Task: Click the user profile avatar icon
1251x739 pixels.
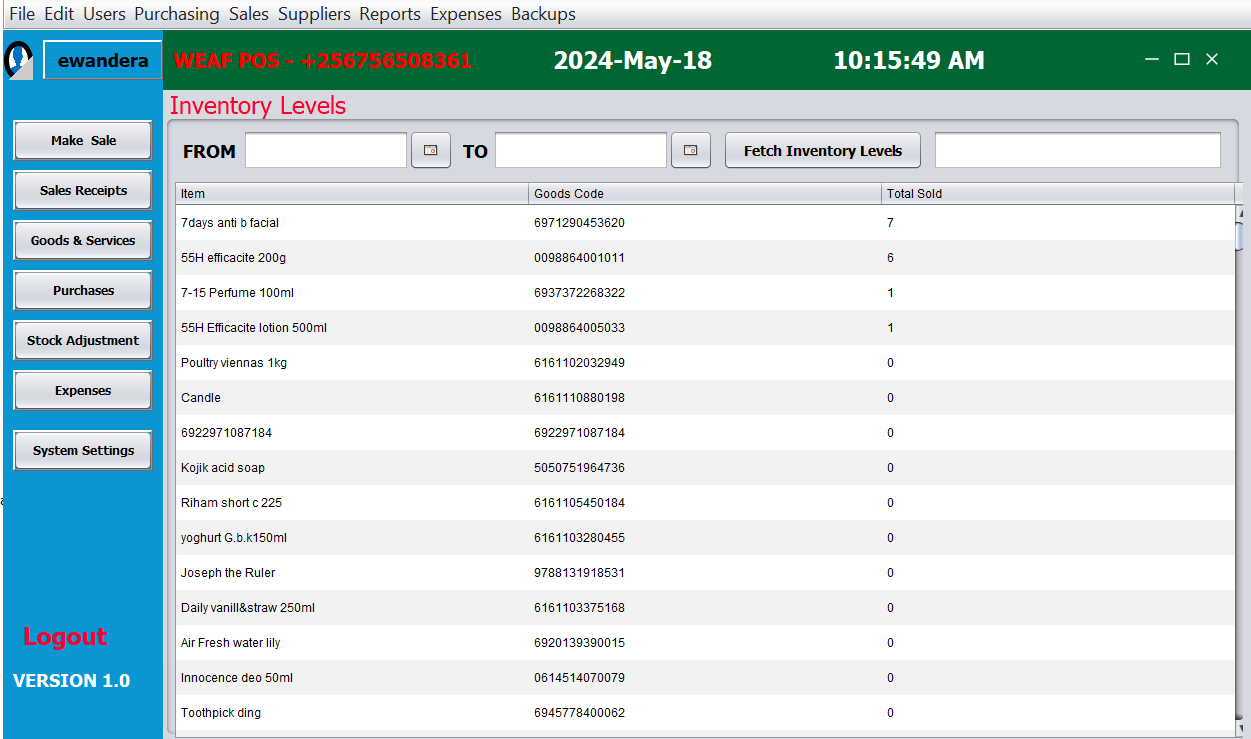Action: coord(19,60)
